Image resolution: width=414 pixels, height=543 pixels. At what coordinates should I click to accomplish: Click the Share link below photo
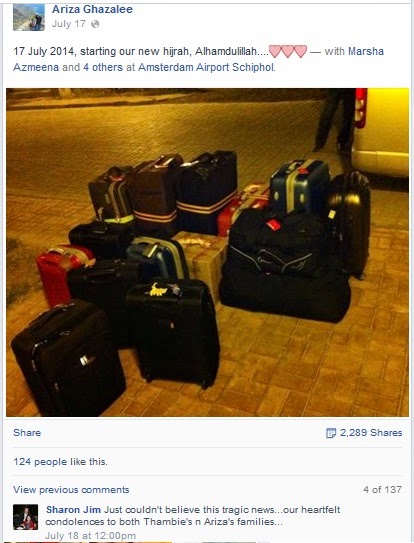pos(27,433)
